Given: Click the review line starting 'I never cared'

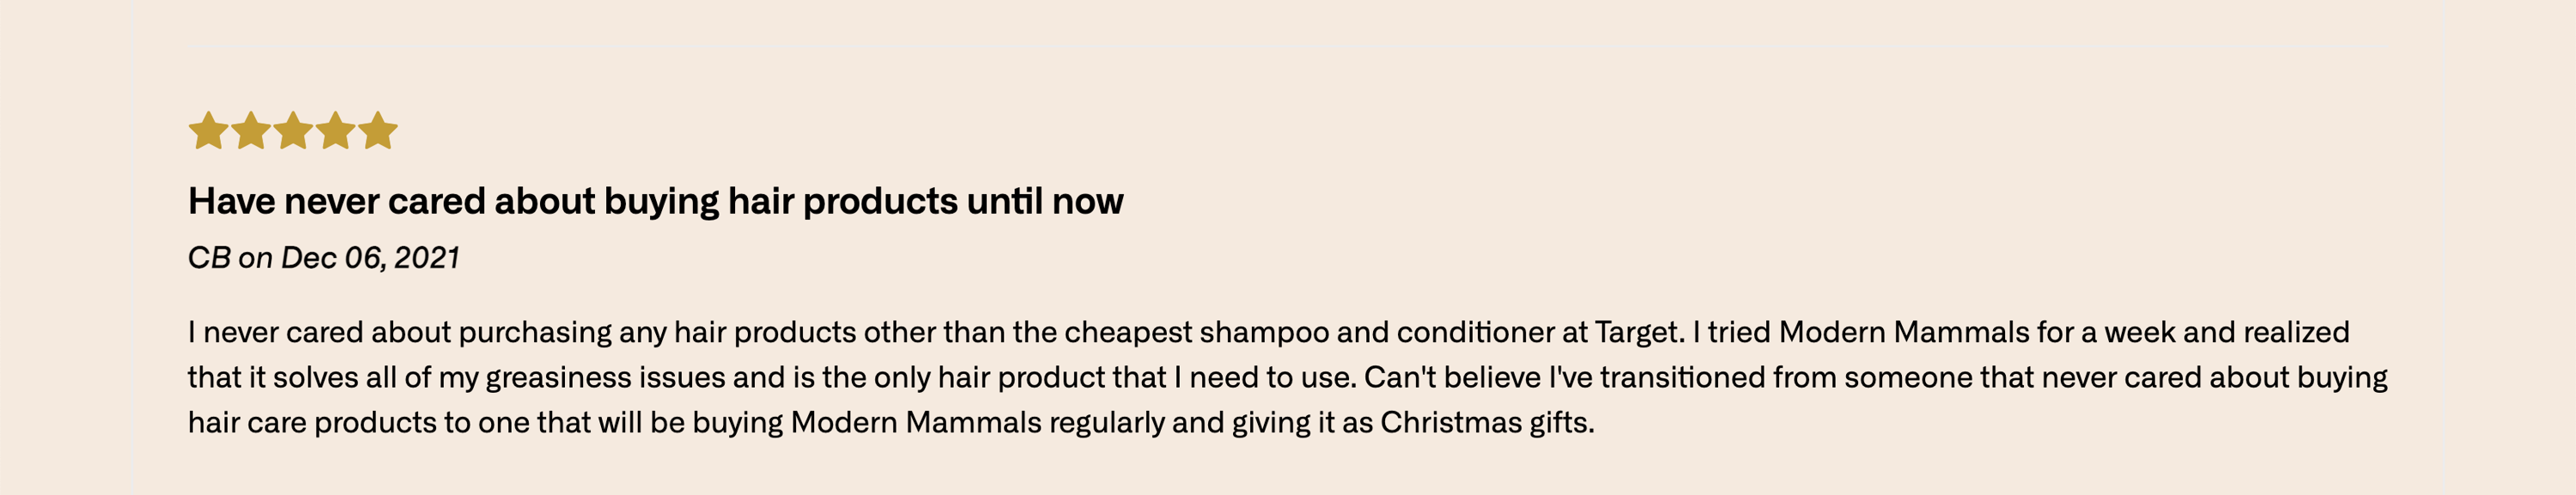Looking at the screenshot, I should (x=1268, y=332).
